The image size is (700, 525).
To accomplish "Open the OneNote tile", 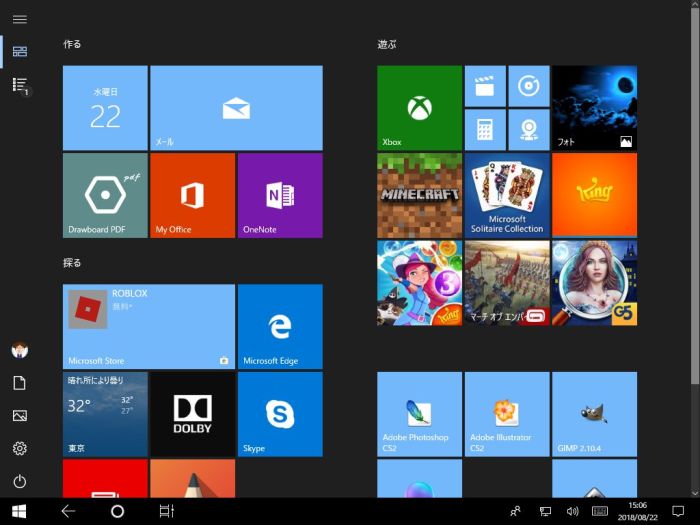I will click(x=280, y=195).
